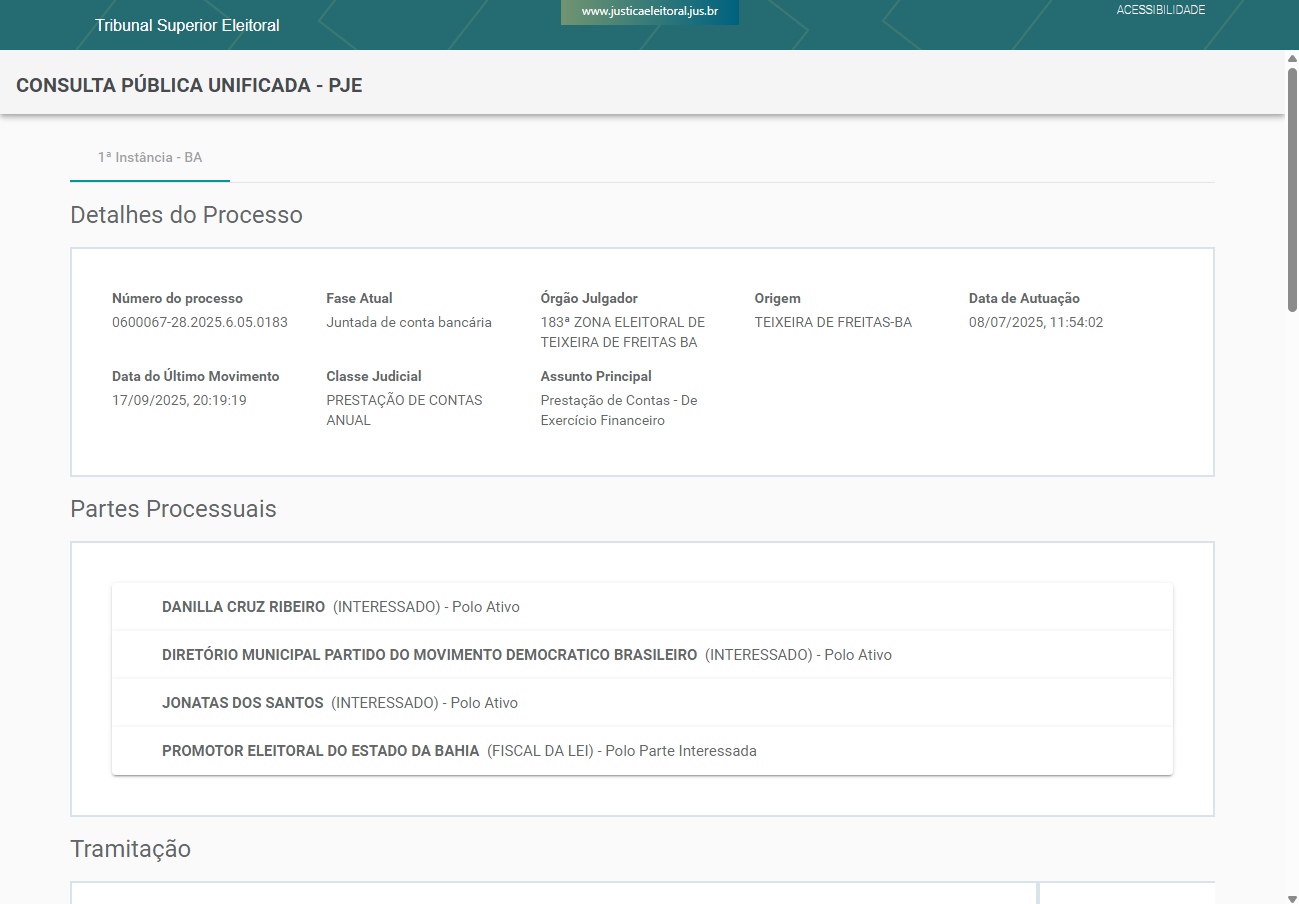Click the scrollbar up arrow
The height and width of the screenshot is (904, 1299).
pos(1291,59)
